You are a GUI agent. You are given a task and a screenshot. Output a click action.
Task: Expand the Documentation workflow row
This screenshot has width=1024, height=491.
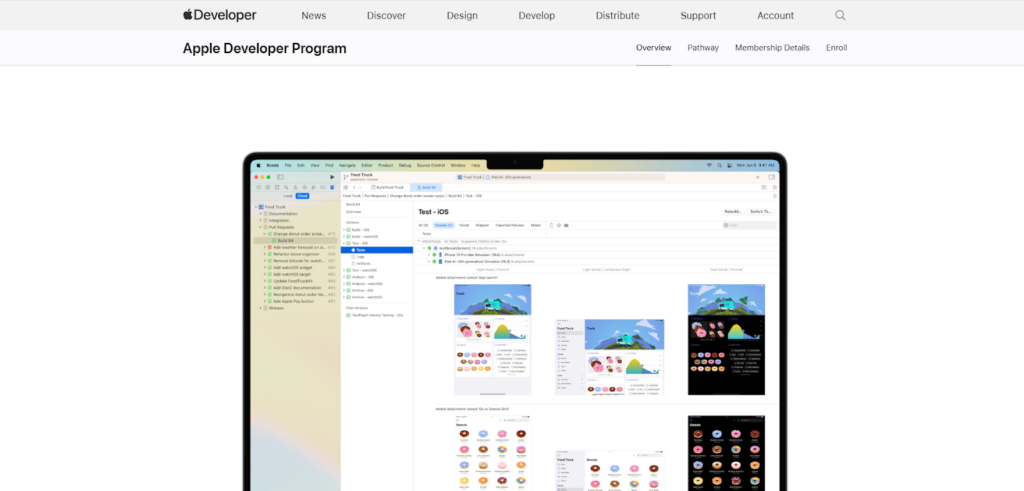tap(261, 214)
